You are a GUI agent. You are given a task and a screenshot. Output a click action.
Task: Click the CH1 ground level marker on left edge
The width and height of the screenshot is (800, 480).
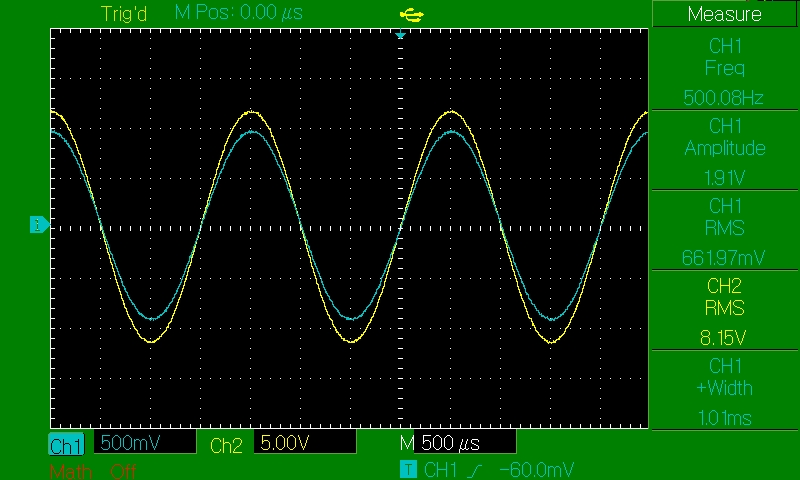(38, 224)
